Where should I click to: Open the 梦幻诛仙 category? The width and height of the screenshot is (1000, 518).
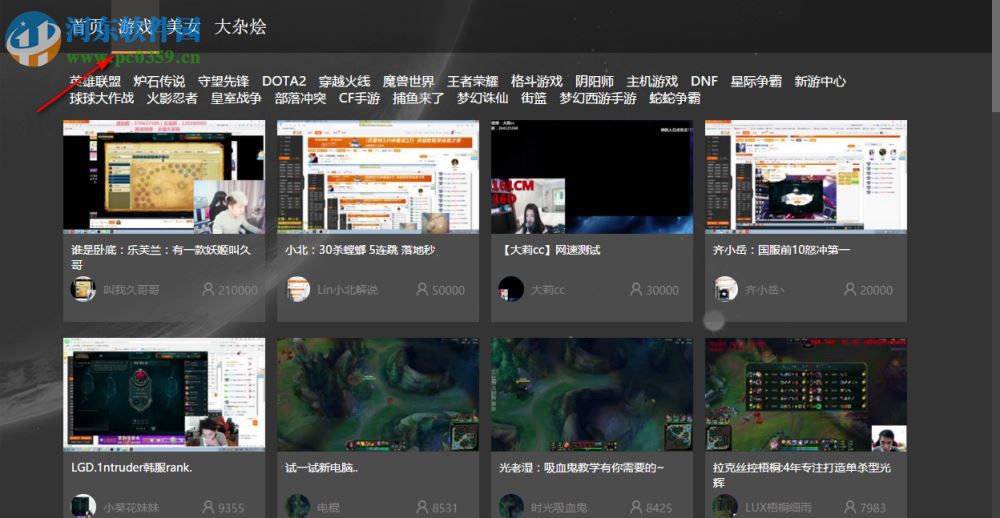coord(483,98)
